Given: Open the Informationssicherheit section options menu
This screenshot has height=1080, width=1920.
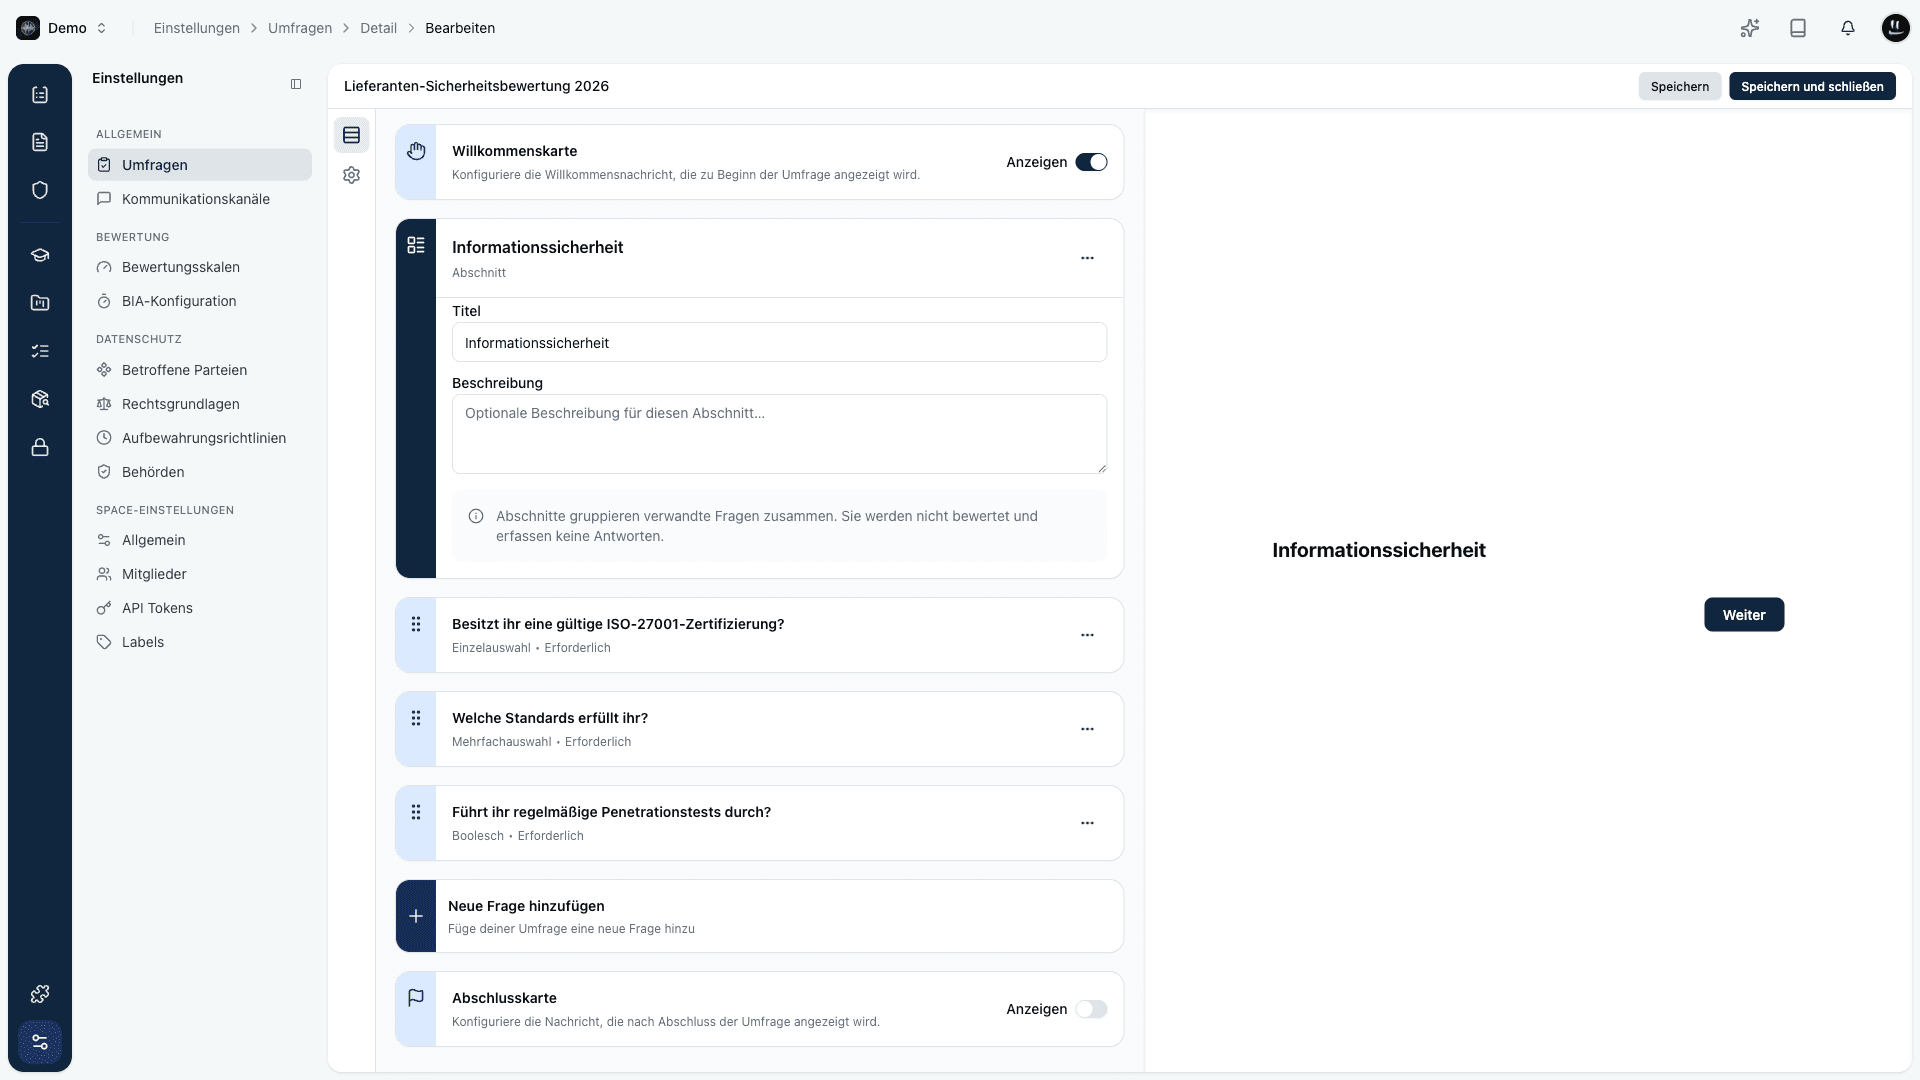Looking at the screenshot, I should tap(1087, 258).
